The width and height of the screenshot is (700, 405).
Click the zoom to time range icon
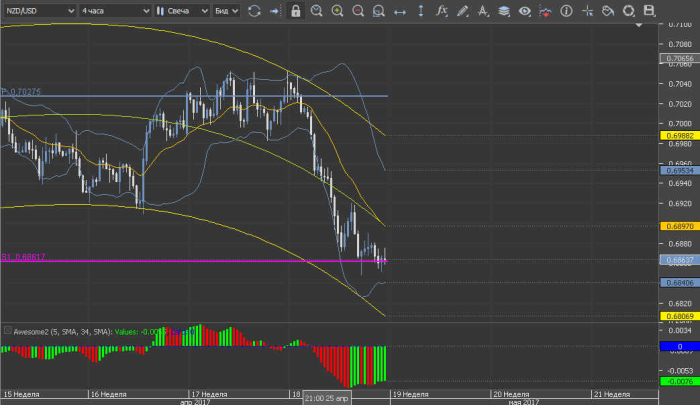[317, 10]
